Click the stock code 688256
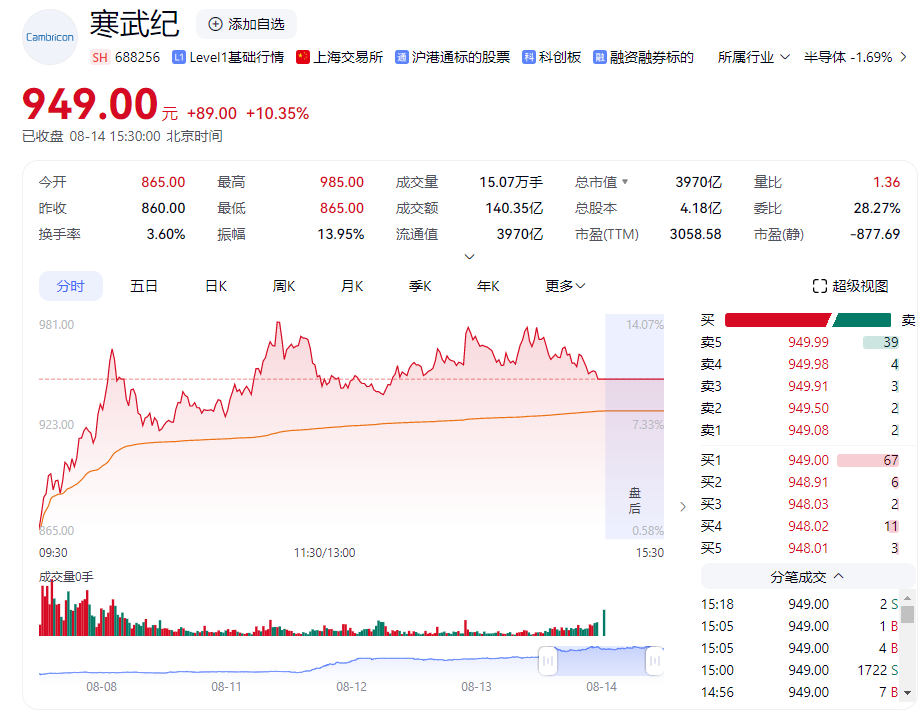Screen dimensions: 924x715 137,57
